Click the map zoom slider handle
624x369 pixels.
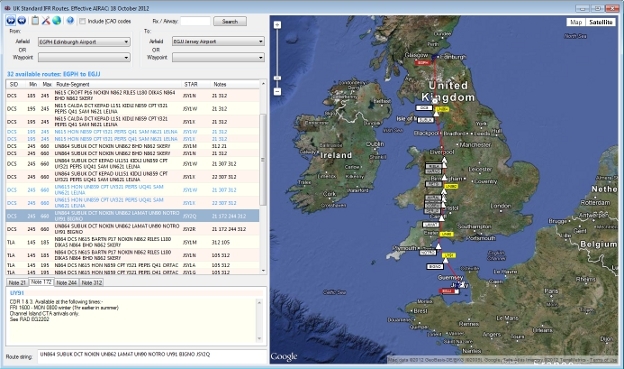[x=277, y=78]
